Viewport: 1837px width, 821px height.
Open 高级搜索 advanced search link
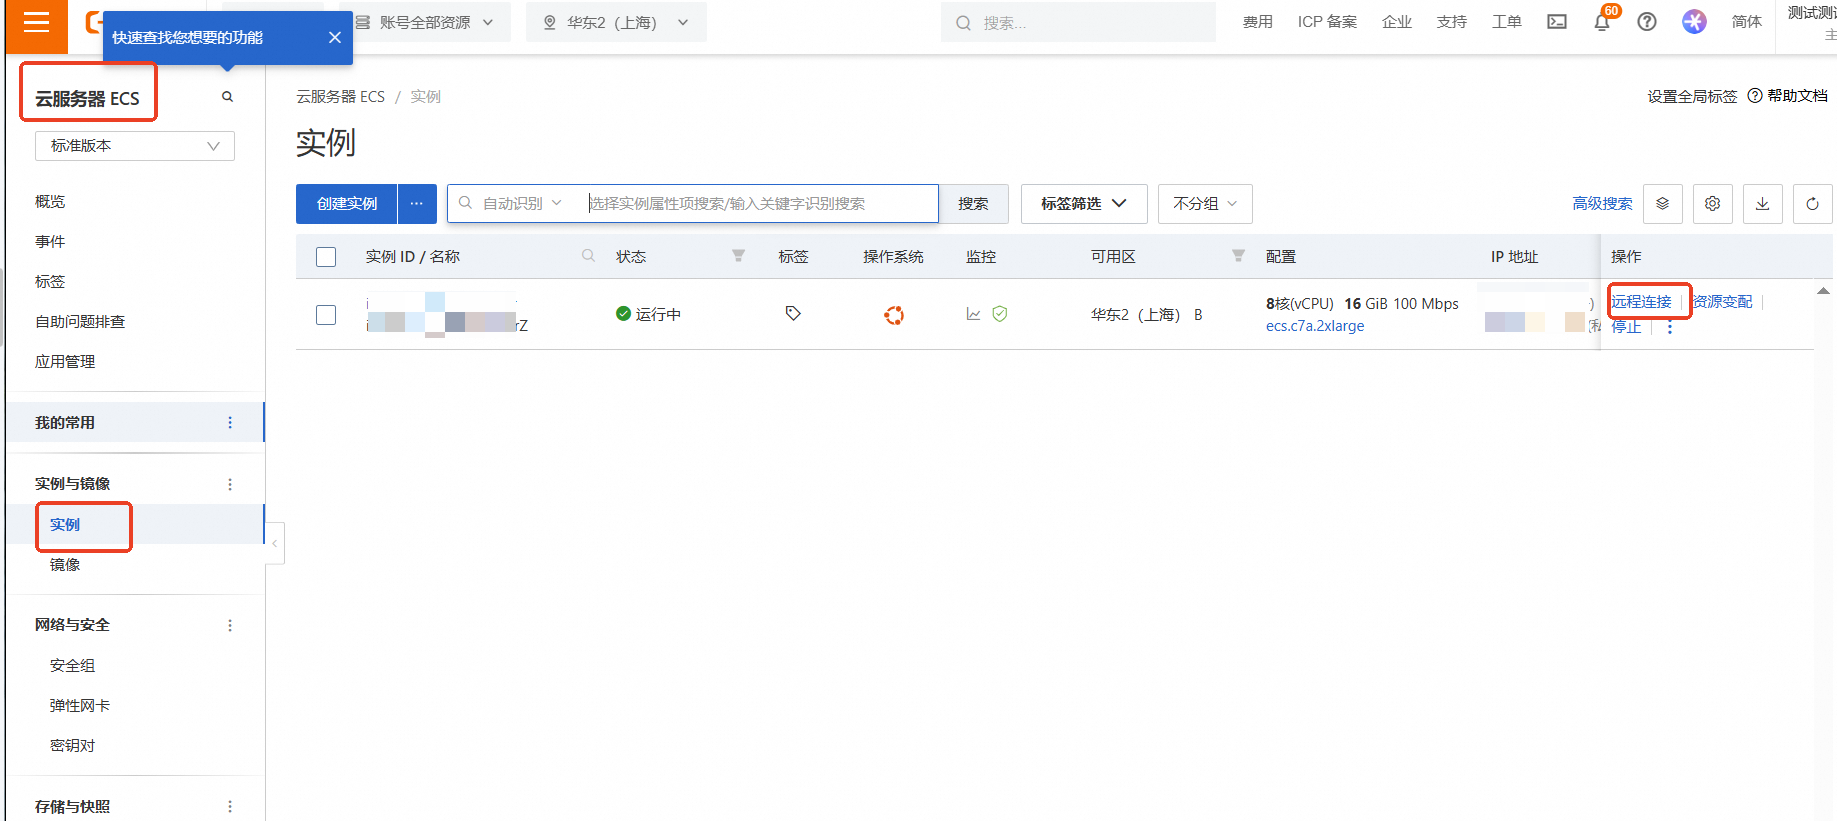coord(1602,204)
